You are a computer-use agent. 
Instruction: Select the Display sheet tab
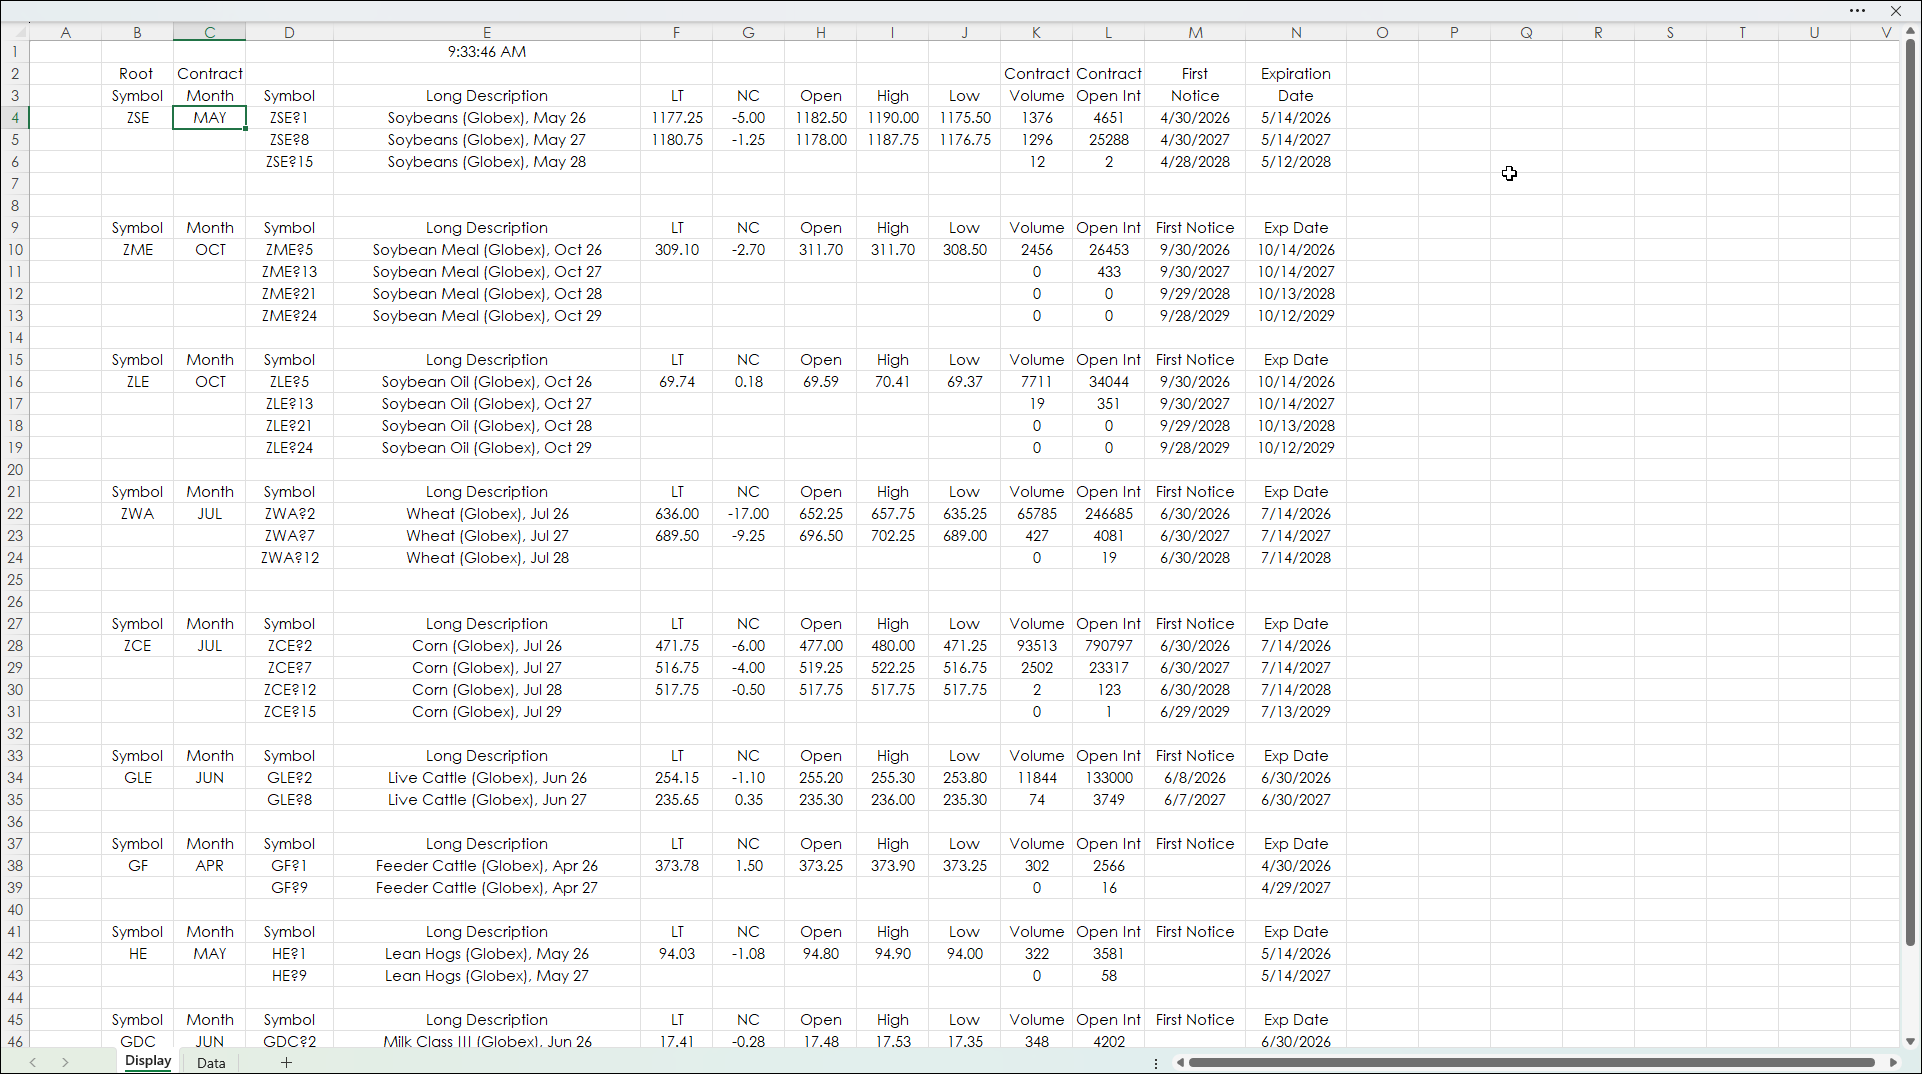(148, 1061)
